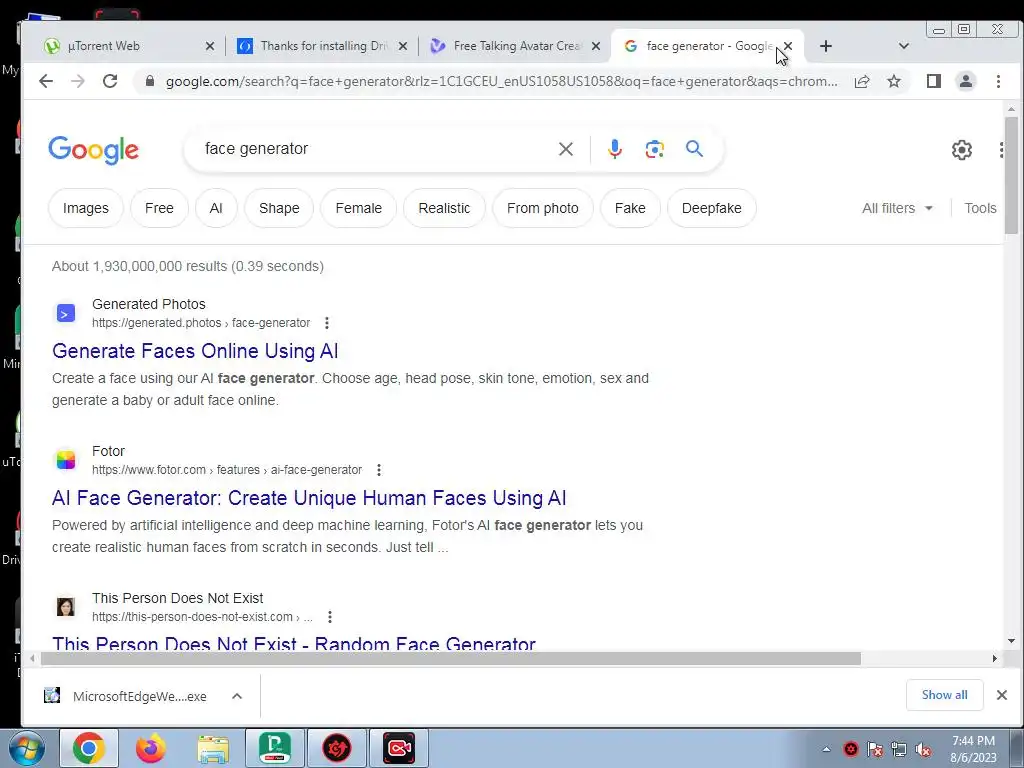Select the AI filter chip
Screen dimensions: 1024x768
pyautogui.click(x=216, y=208)
